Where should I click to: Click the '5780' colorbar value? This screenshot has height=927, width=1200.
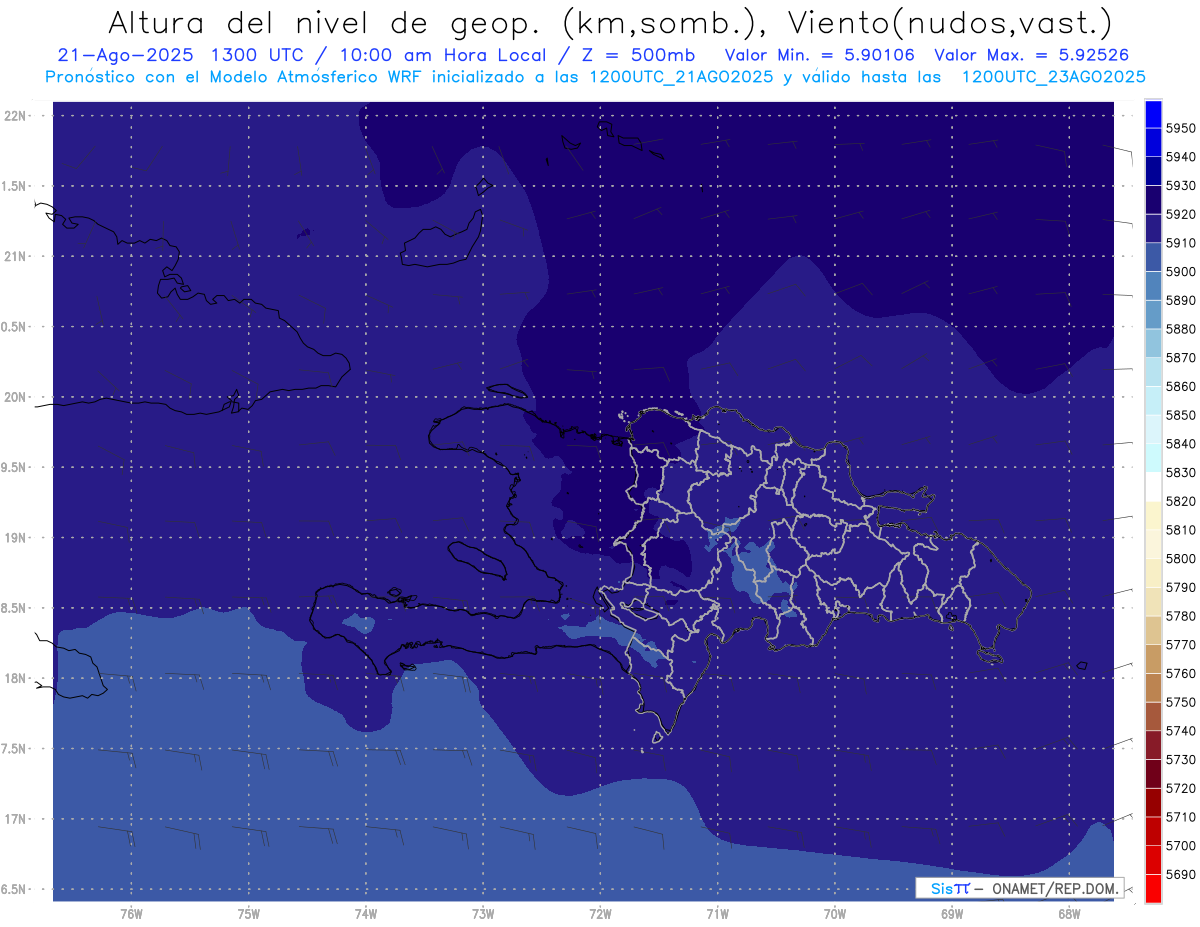1180,616
